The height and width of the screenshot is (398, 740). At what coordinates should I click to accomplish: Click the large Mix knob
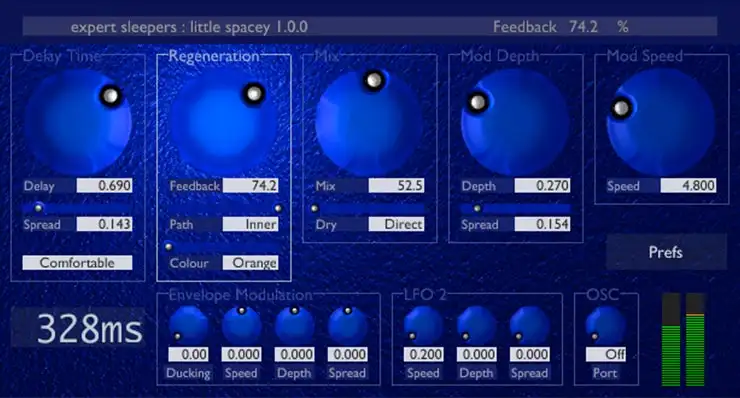[x=370, y=123]
